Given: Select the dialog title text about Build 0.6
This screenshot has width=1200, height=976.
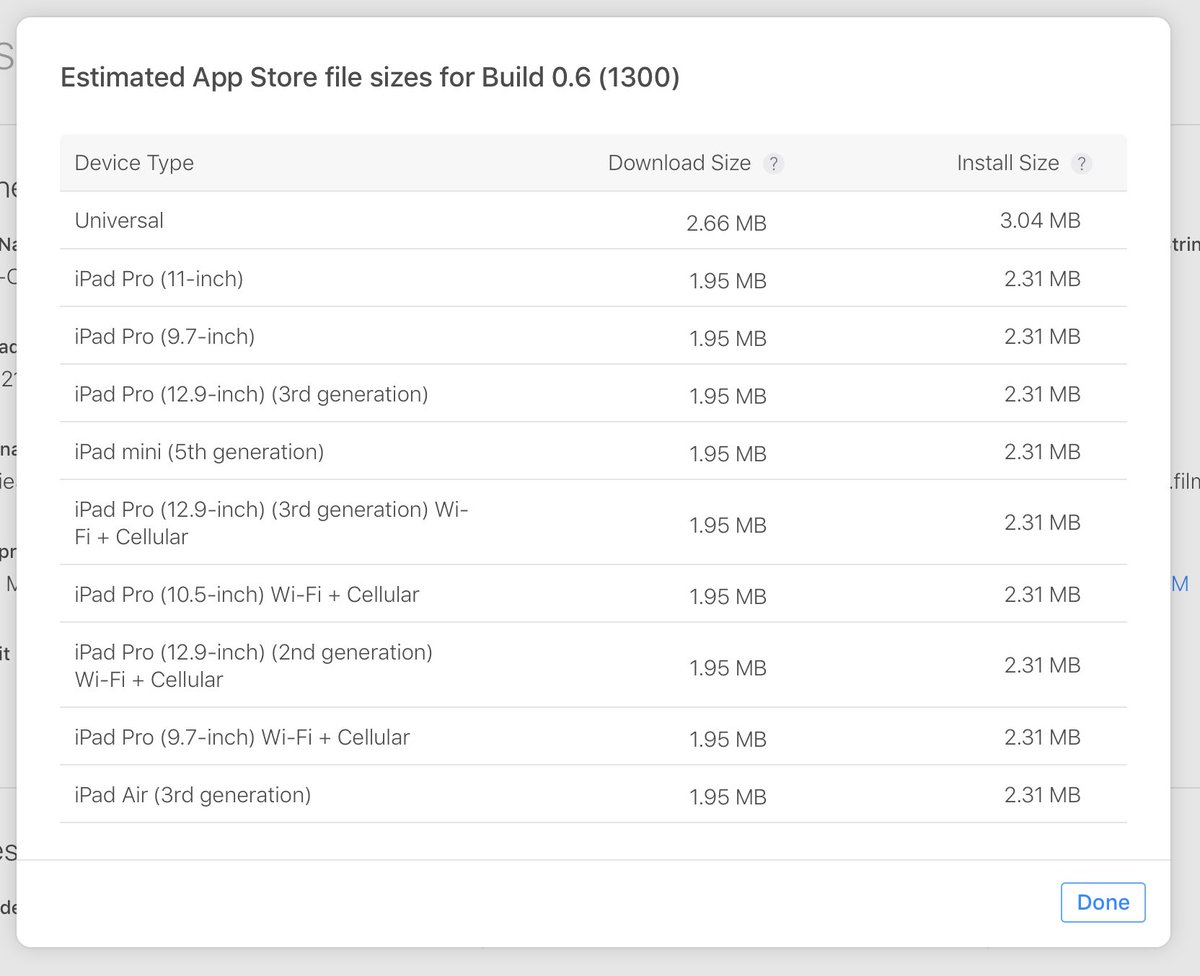Looking at the screenshot, I should click(x=370, y=78).
